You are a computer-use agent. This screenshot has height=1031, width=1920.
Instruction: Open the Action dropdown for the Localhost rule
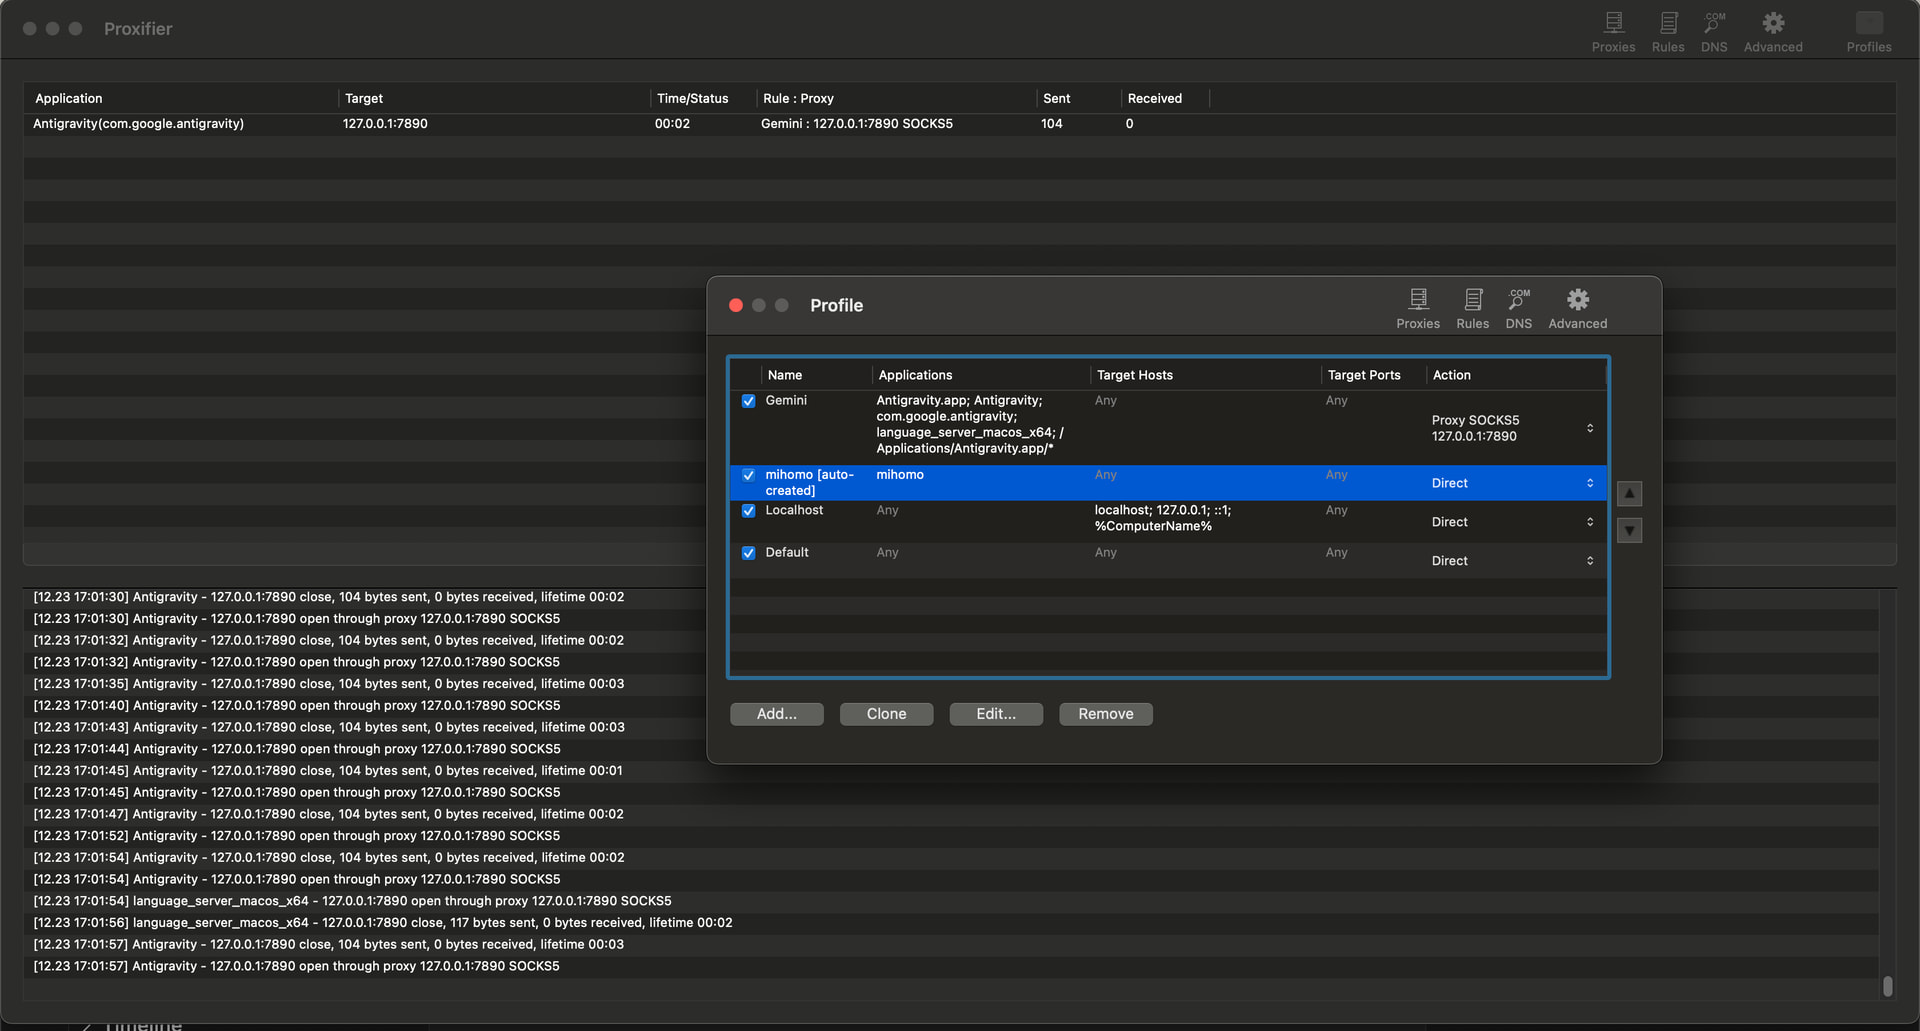(1589, 522)
